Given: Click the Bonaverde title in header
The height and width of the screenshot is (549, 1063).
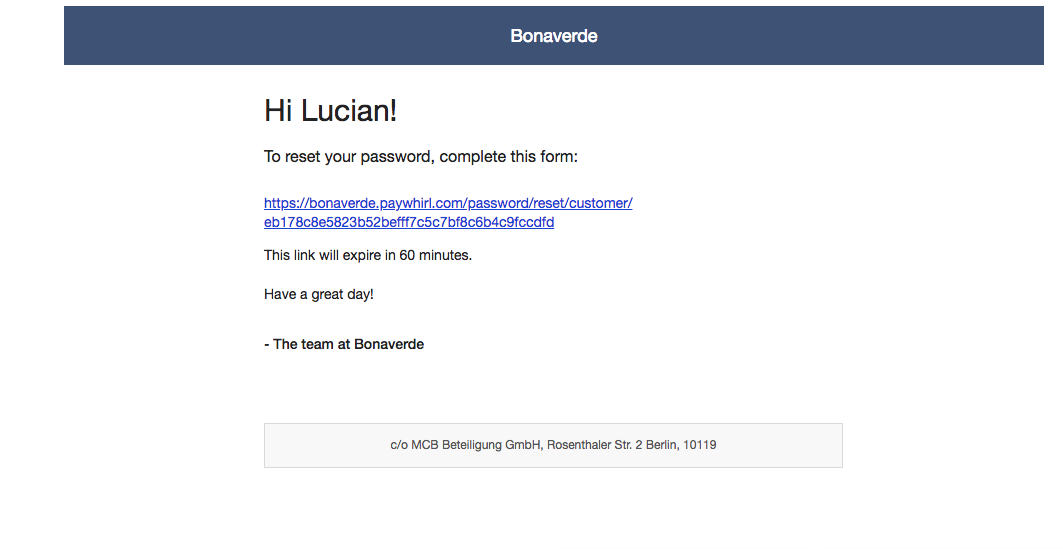Looking at the screenshot, I should (554, 36).
